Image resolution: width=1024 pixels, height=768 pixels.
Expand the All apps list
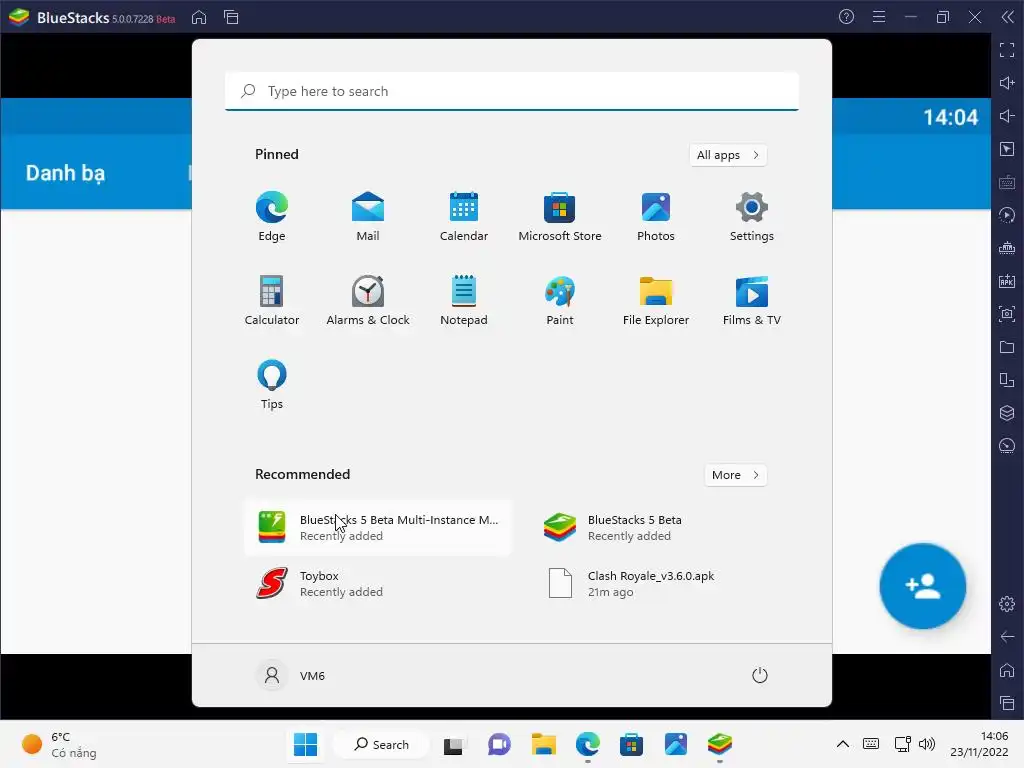pos(728,155)
